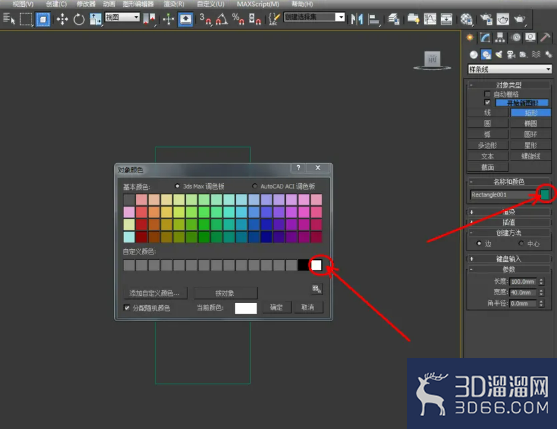Click the Use Pivot Point Center icon

coord(150,19)
